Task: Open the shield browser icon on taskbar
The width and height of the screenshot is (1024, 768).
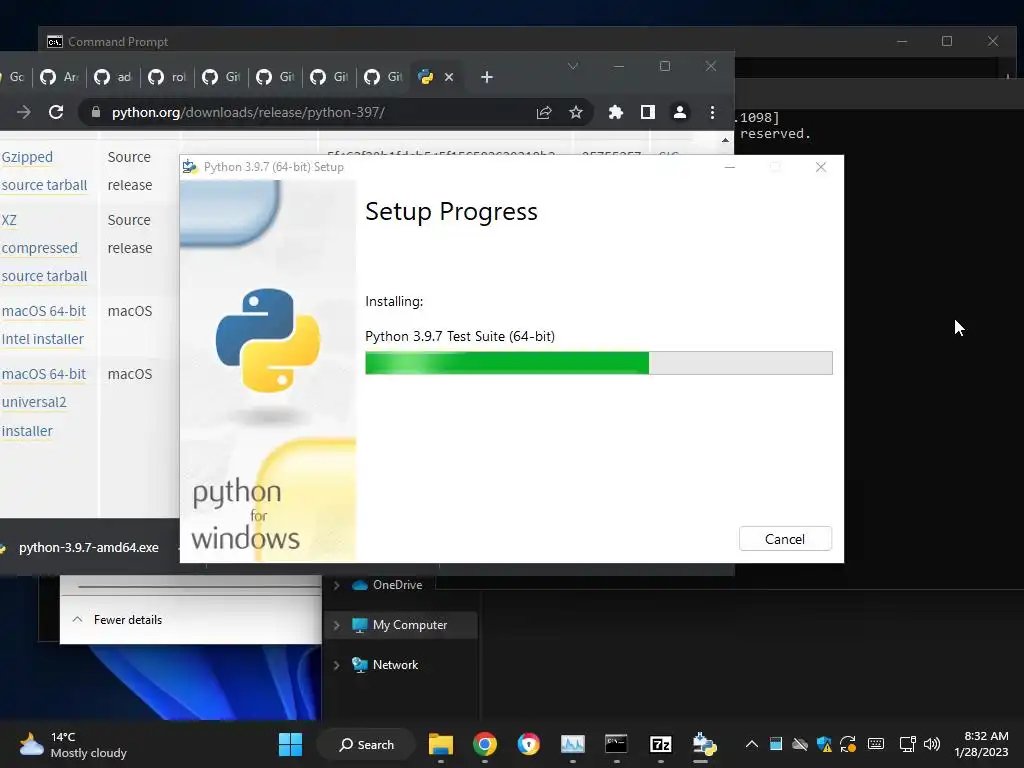Action: click(x=528, y=744)
